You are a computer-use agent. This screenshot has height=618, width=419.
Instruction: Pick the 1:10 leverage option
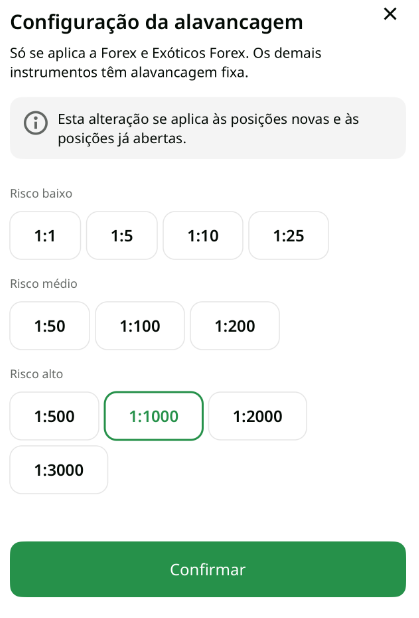point(203,236)
